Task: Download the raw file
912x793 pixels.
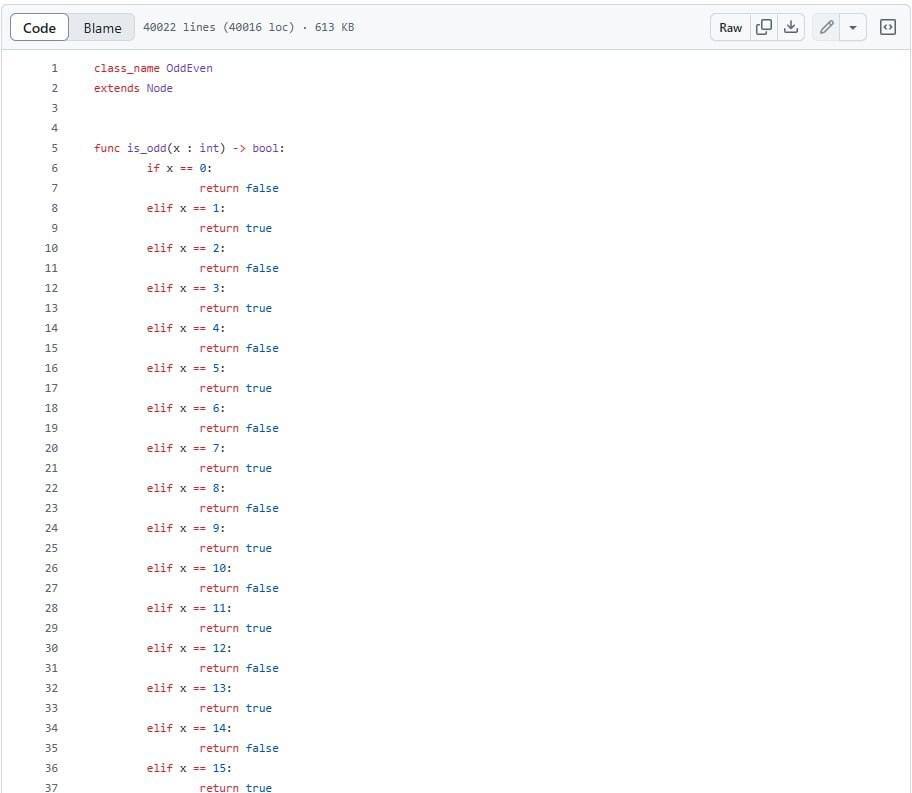Action: (x=791, y=27)
